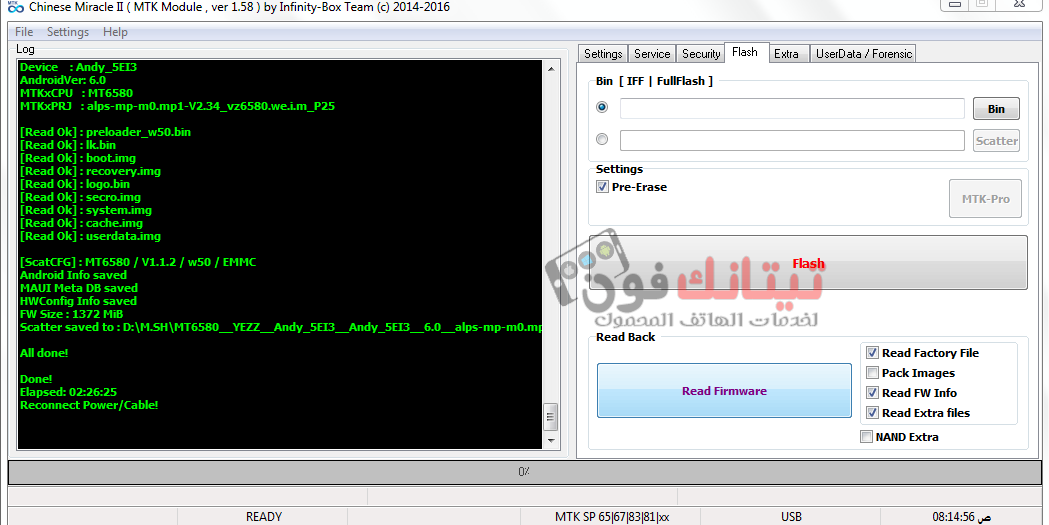Click the Bin browse button

pos(996,109)
